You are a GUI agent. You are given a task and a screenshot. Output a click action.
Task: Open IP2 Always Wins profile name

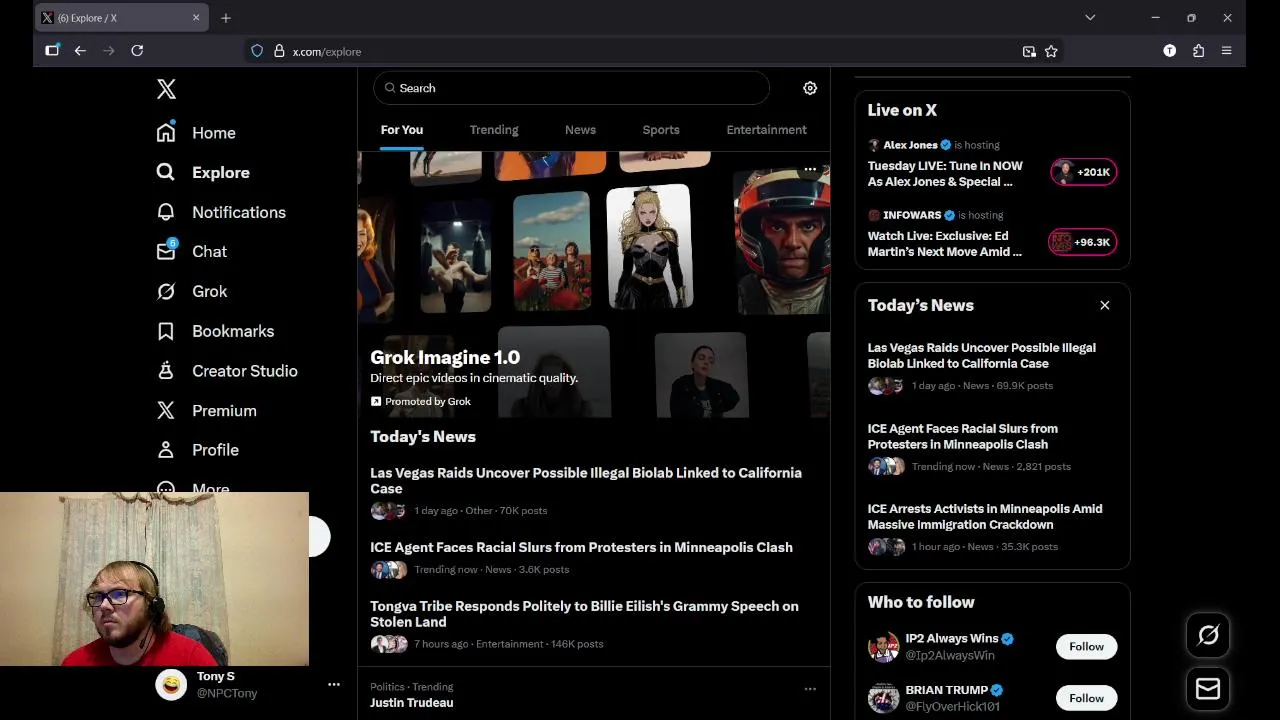pos(951,638)
